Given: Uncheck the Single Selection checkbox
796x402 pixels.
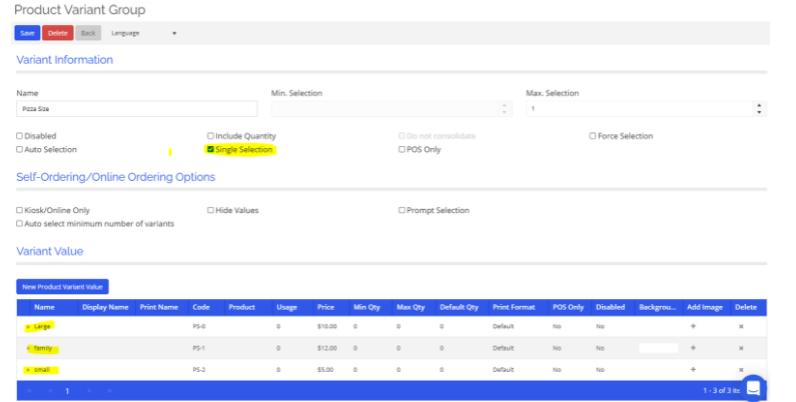Looking at the screenshot, I should (x=210, y=149).
